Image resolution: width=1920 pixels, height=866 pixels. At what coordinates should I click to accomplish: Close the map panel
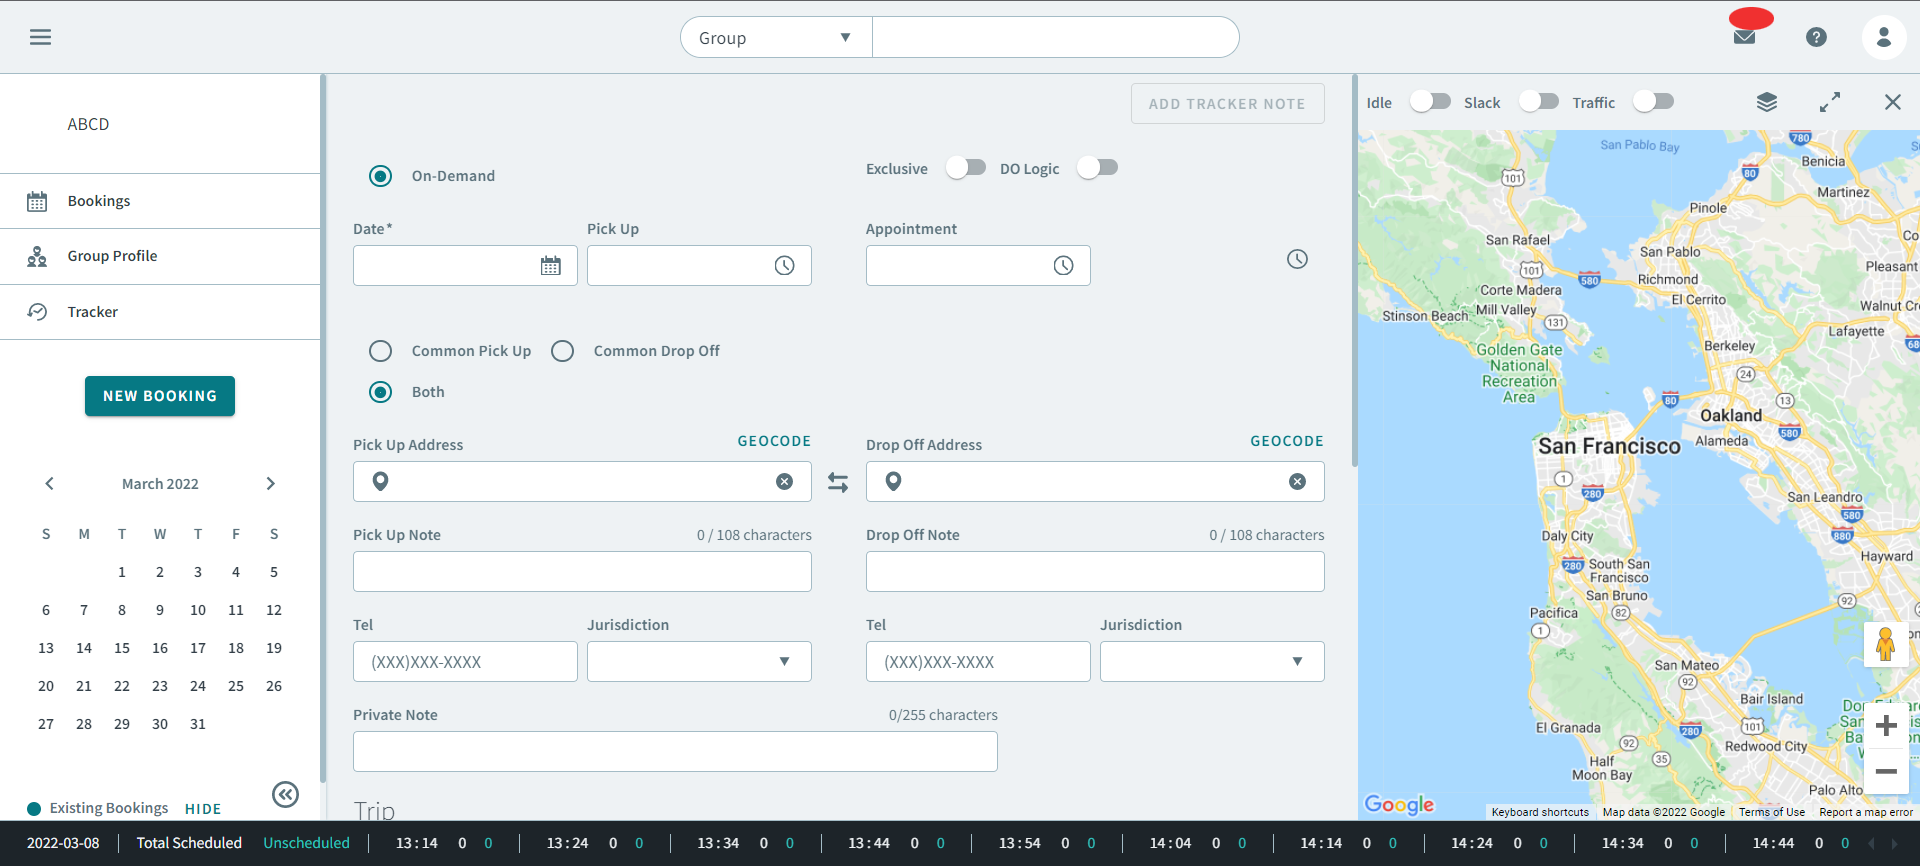coord(1893,102)
